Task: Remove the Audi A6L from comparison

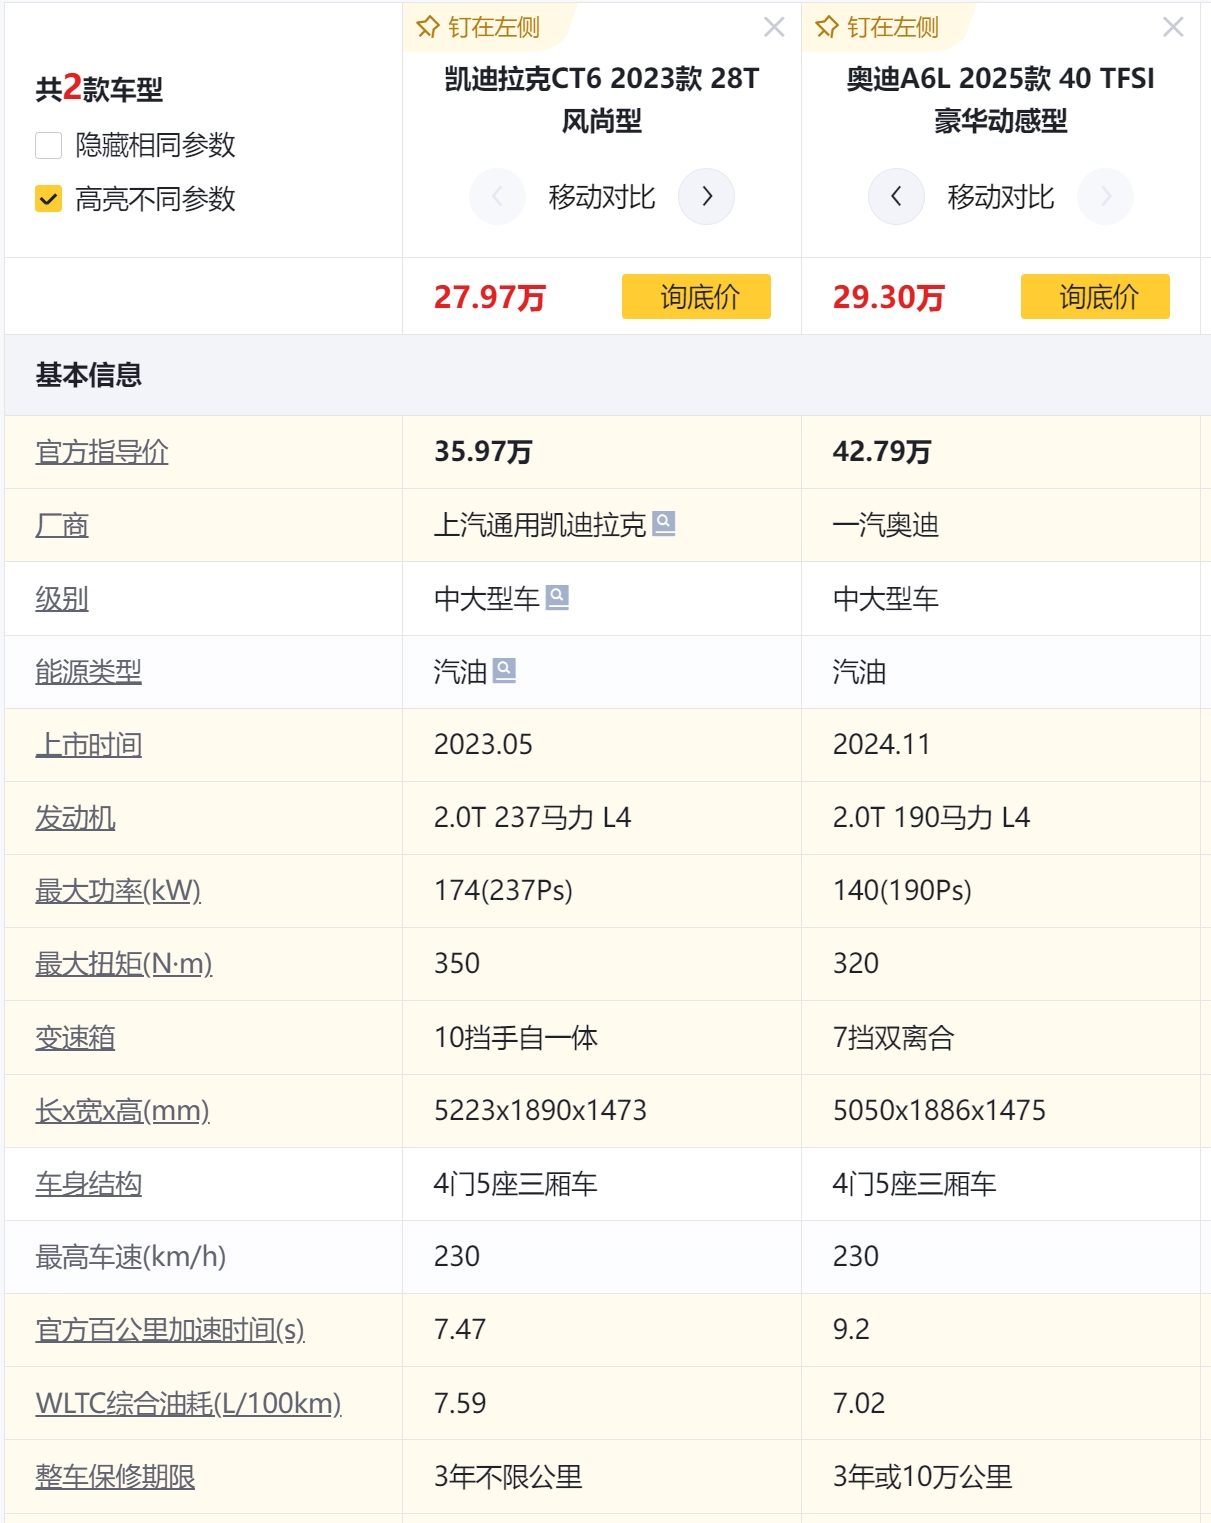Action: click(1173, 27)
